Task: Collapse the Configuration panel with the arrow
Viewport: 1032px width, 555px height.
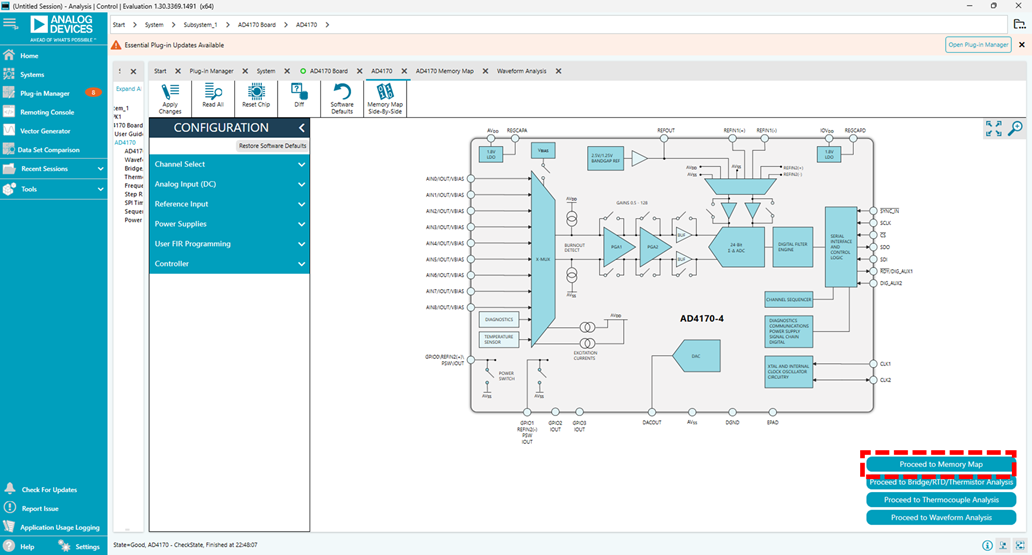Action: (301, 128)
